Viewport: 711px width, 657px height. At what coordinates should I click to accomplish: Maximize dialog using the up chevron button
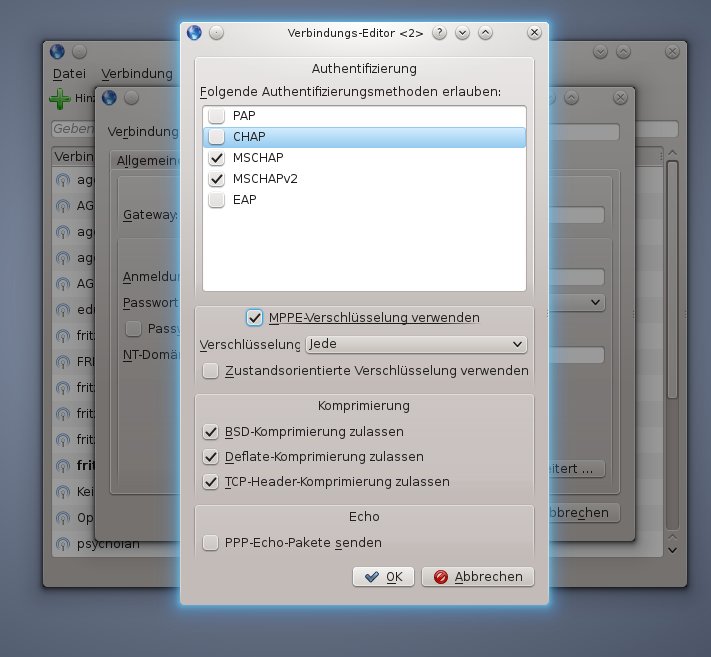485,32
